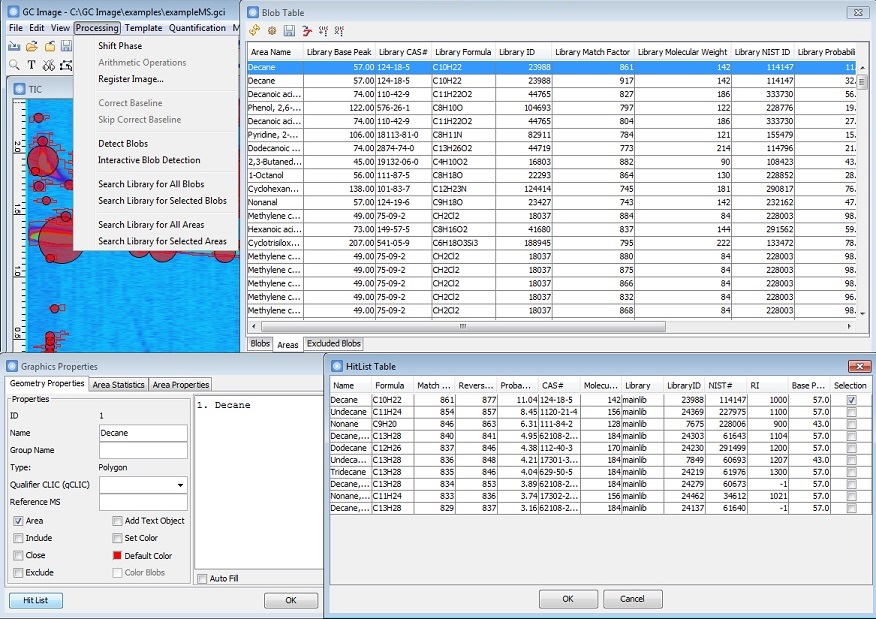Select the magnifier zoom tool
This screenshot has height=619, width=876.
[x=14, y=65]
